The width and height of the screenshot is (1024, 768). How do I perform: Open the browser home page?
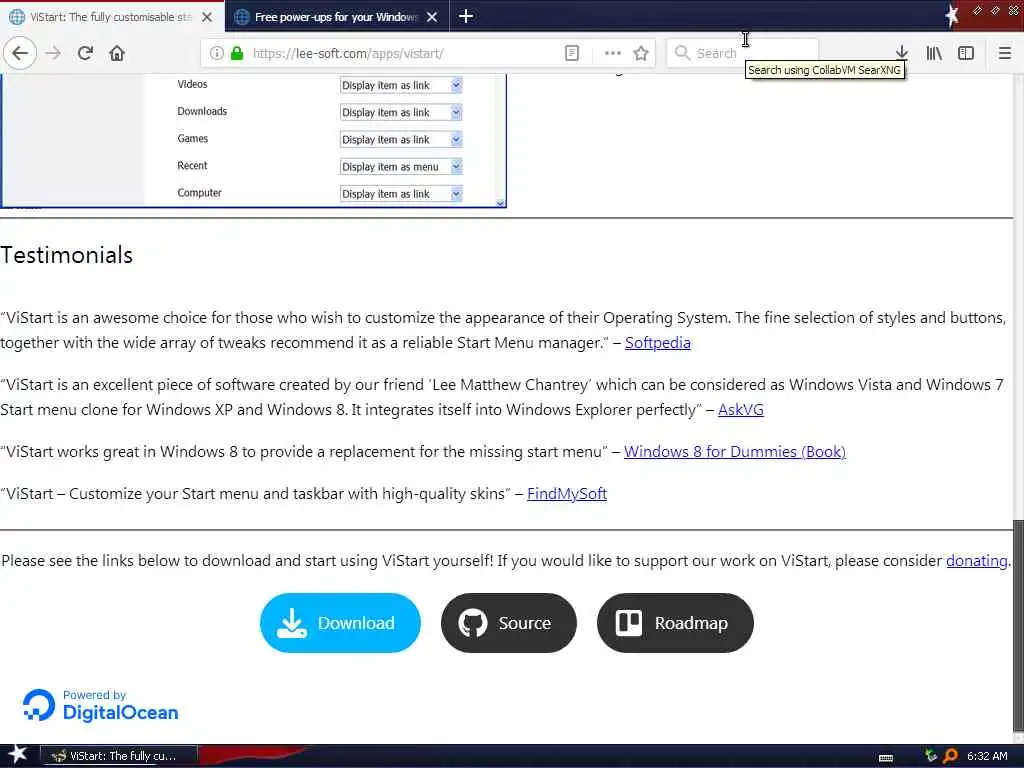pyautogui.click(x=117, y=53)
